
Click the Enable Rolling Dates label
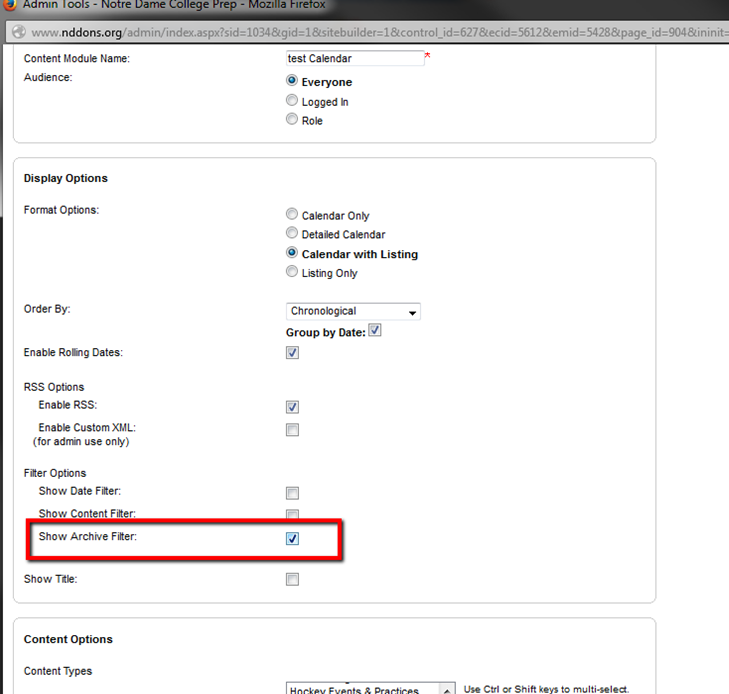(x=73, y=352)
